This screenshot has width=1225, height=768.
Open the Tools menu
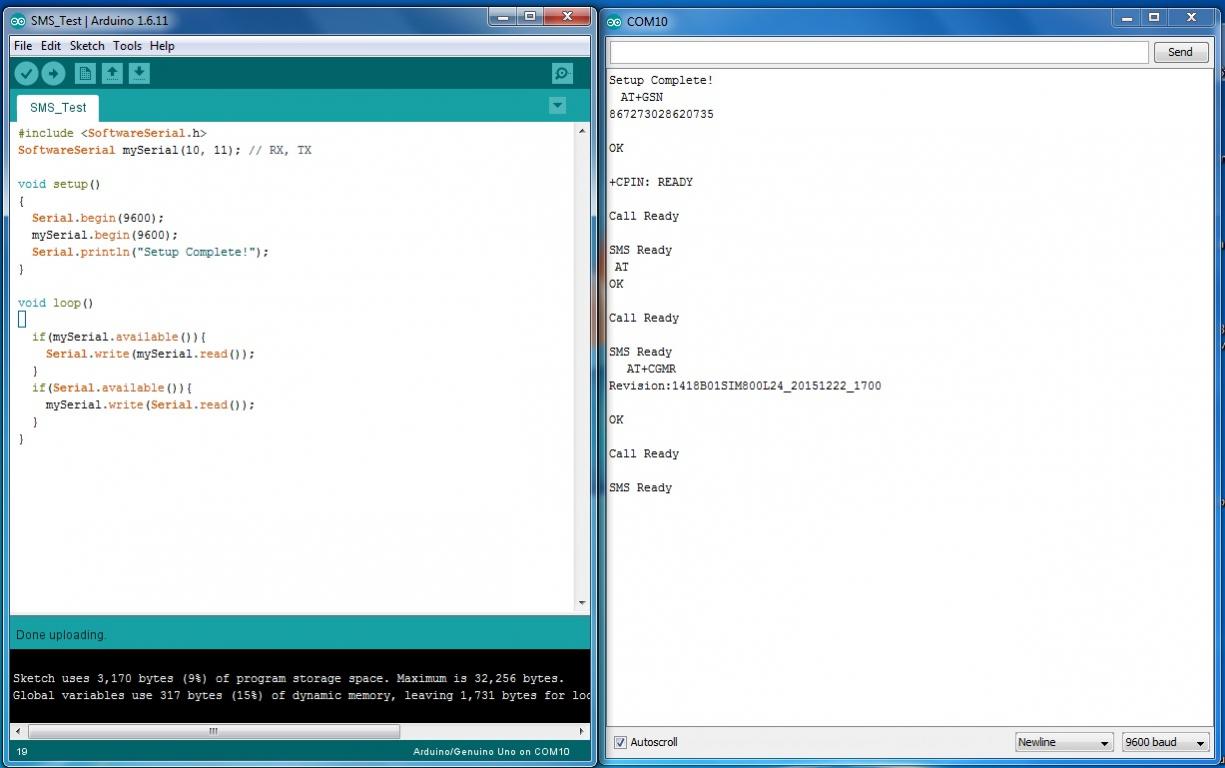(x=127, y=46)
